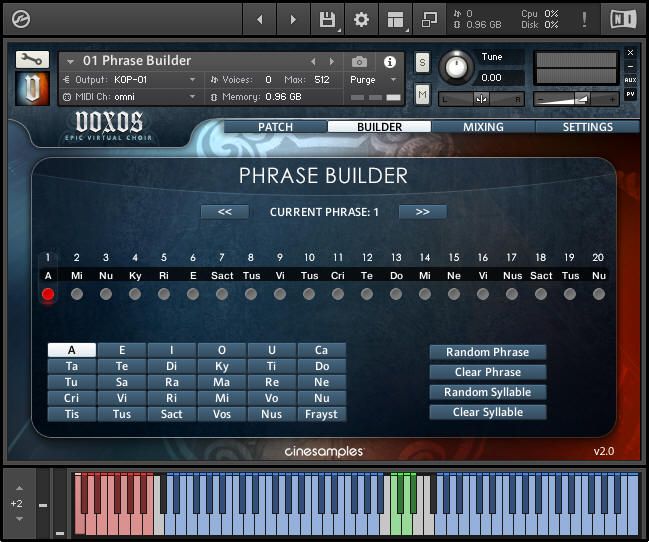Click the exclamation panic icon

tap(585, 19)
